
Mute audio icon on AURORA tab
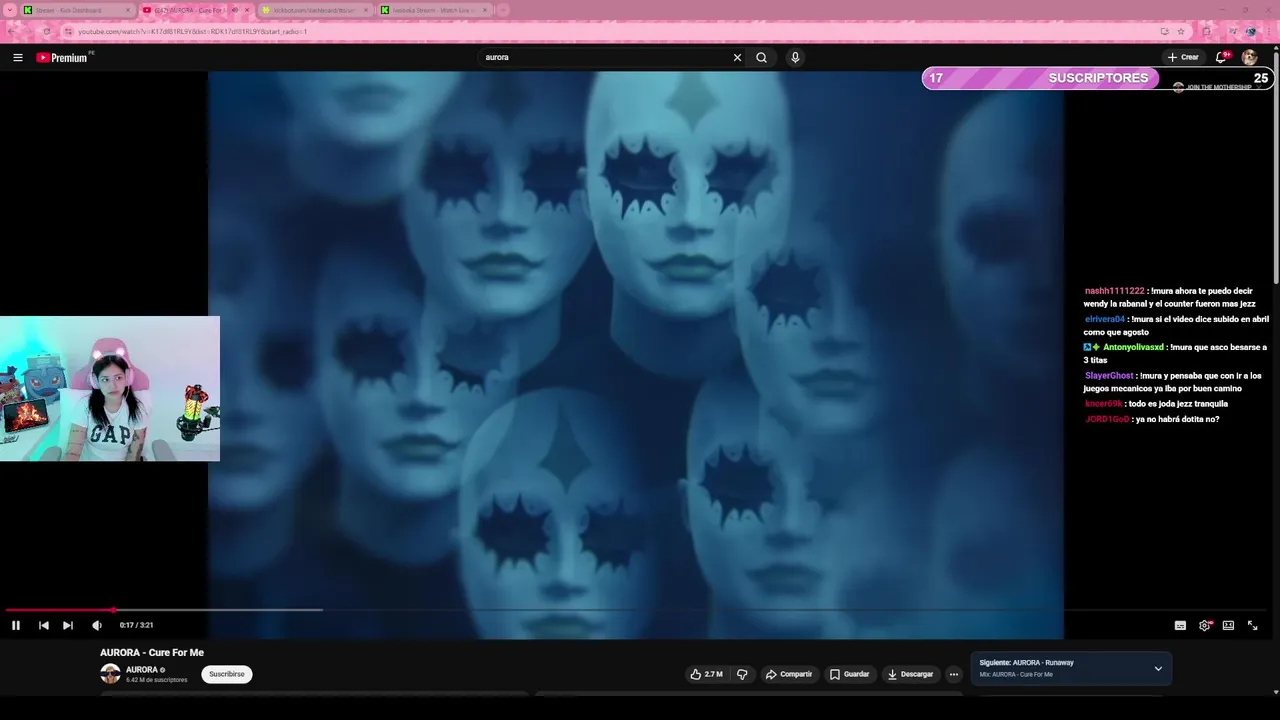[235, 10]
